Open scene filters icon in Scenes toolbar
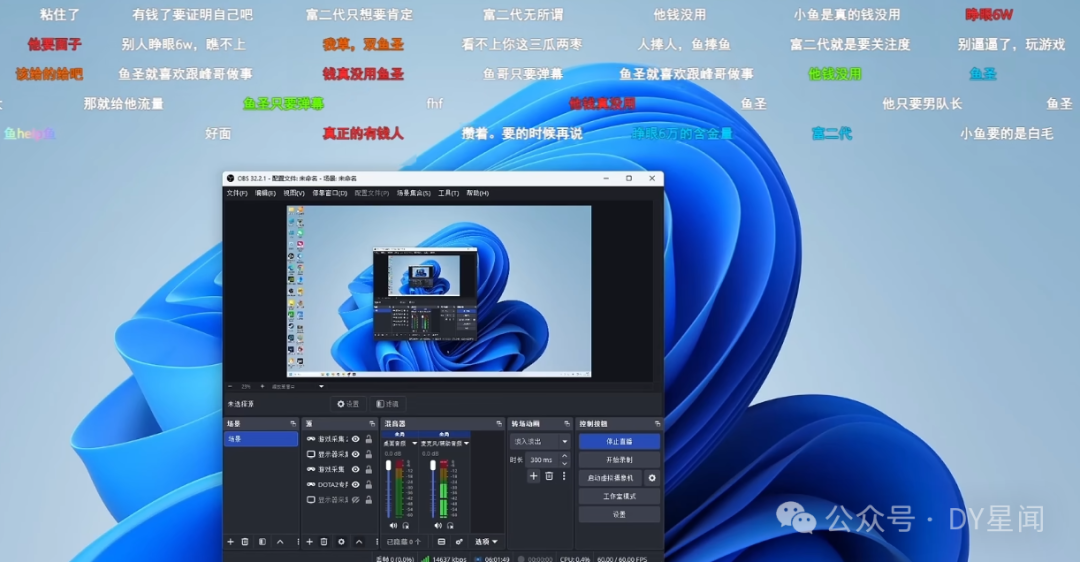 (x=262, y=542)
